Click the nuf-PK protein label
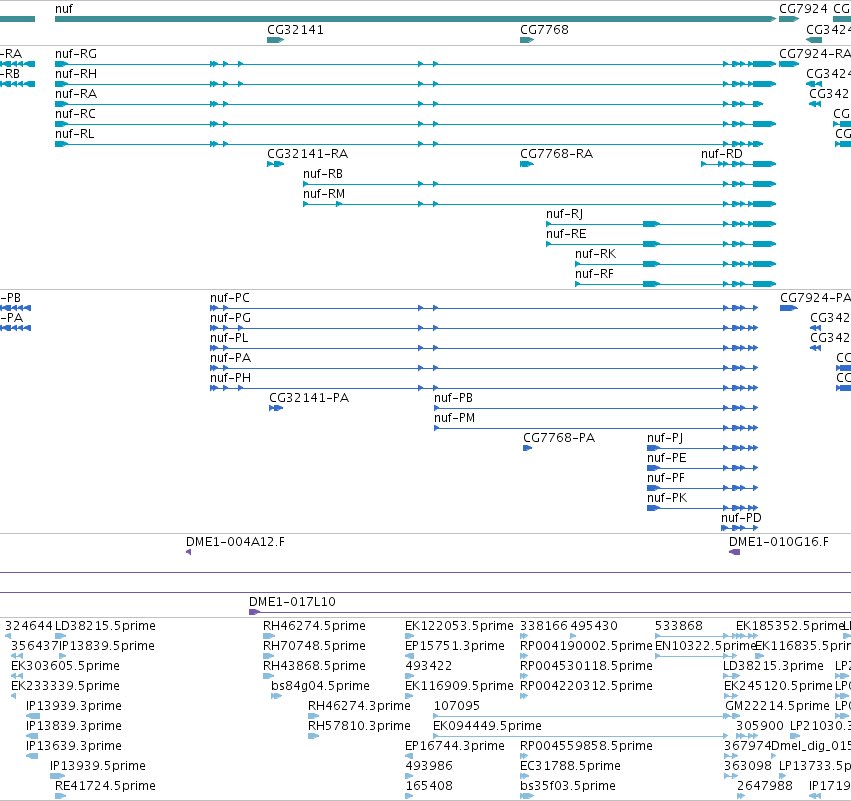851x801 pixels. (x=667, y=498)
